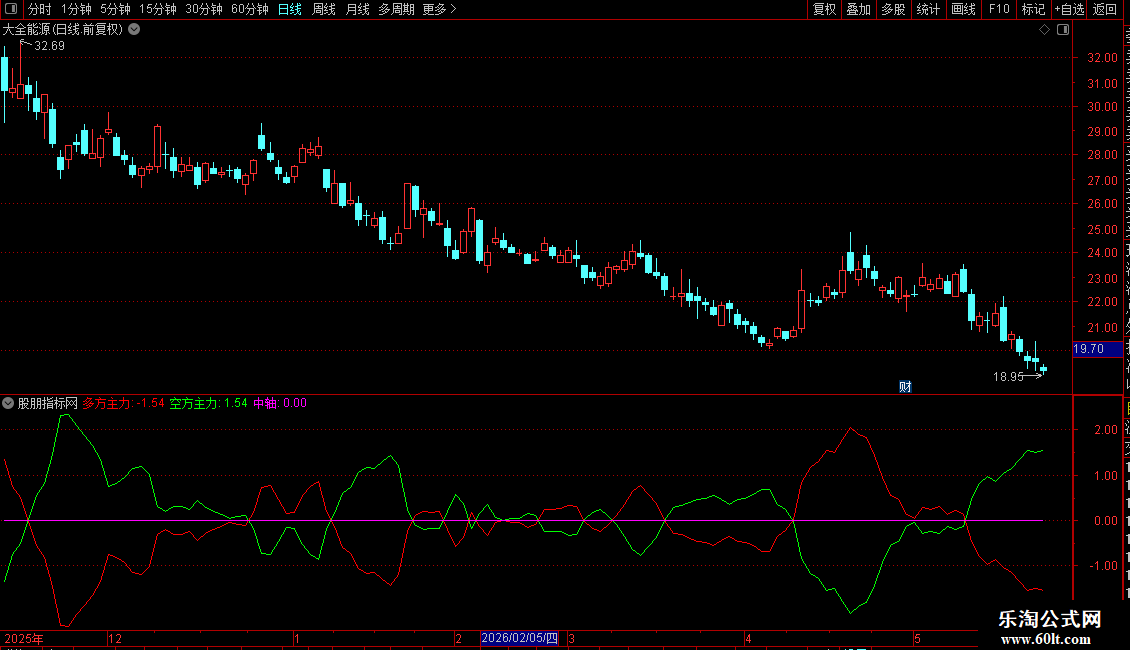Select the 1分钟 period
This screenshot has height=650, width=1130.
pos(76,9)
